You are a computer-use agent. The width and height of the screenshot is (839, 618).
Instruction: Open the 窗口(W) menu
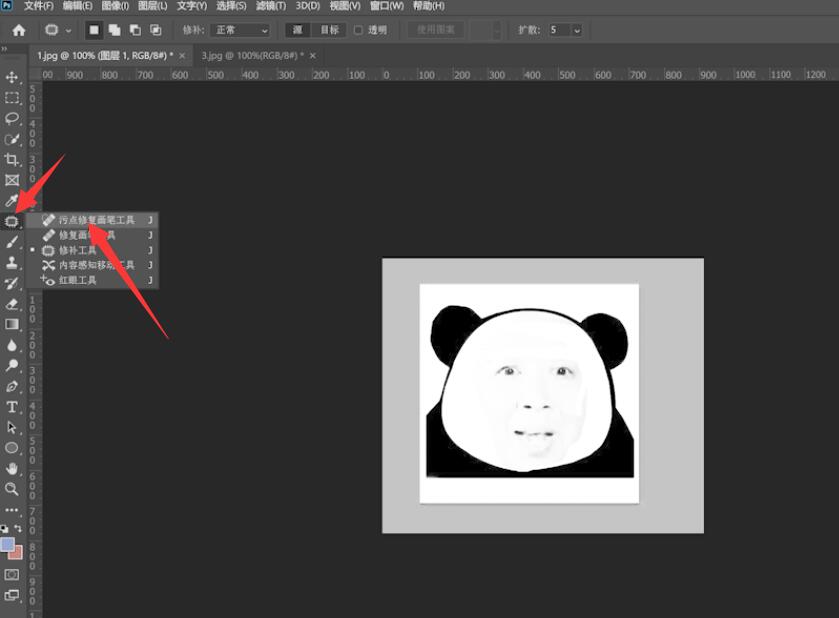coord(387,6)
